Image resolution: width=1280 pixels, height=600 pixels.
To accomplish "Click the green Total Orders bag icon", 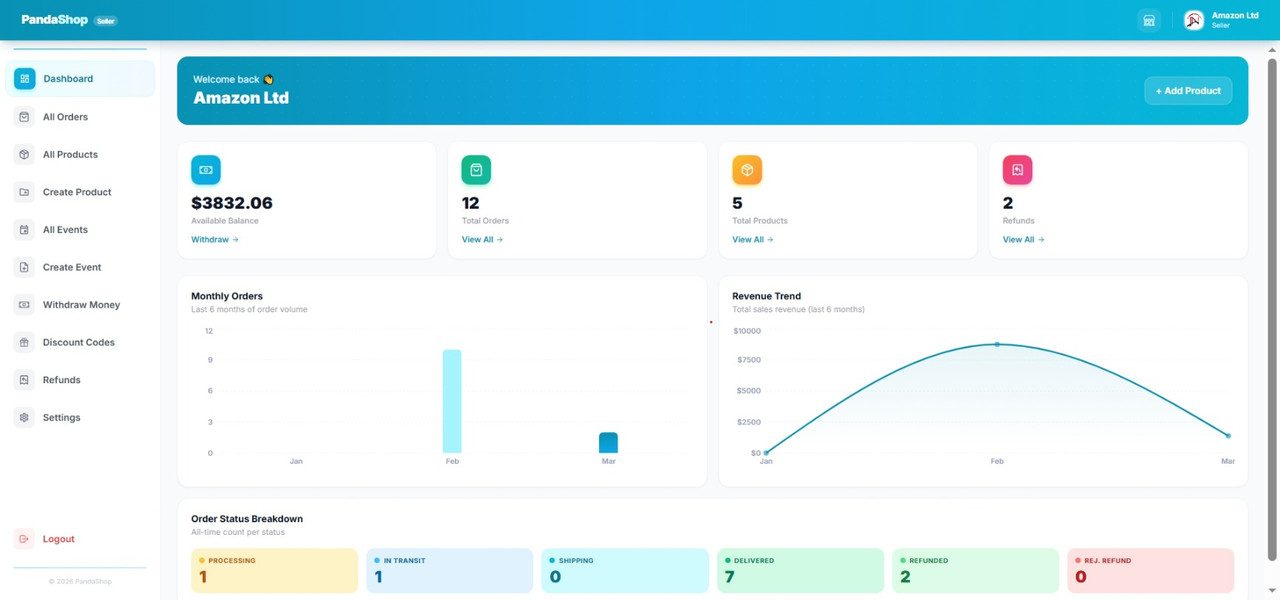I will (x=476, y=170).
